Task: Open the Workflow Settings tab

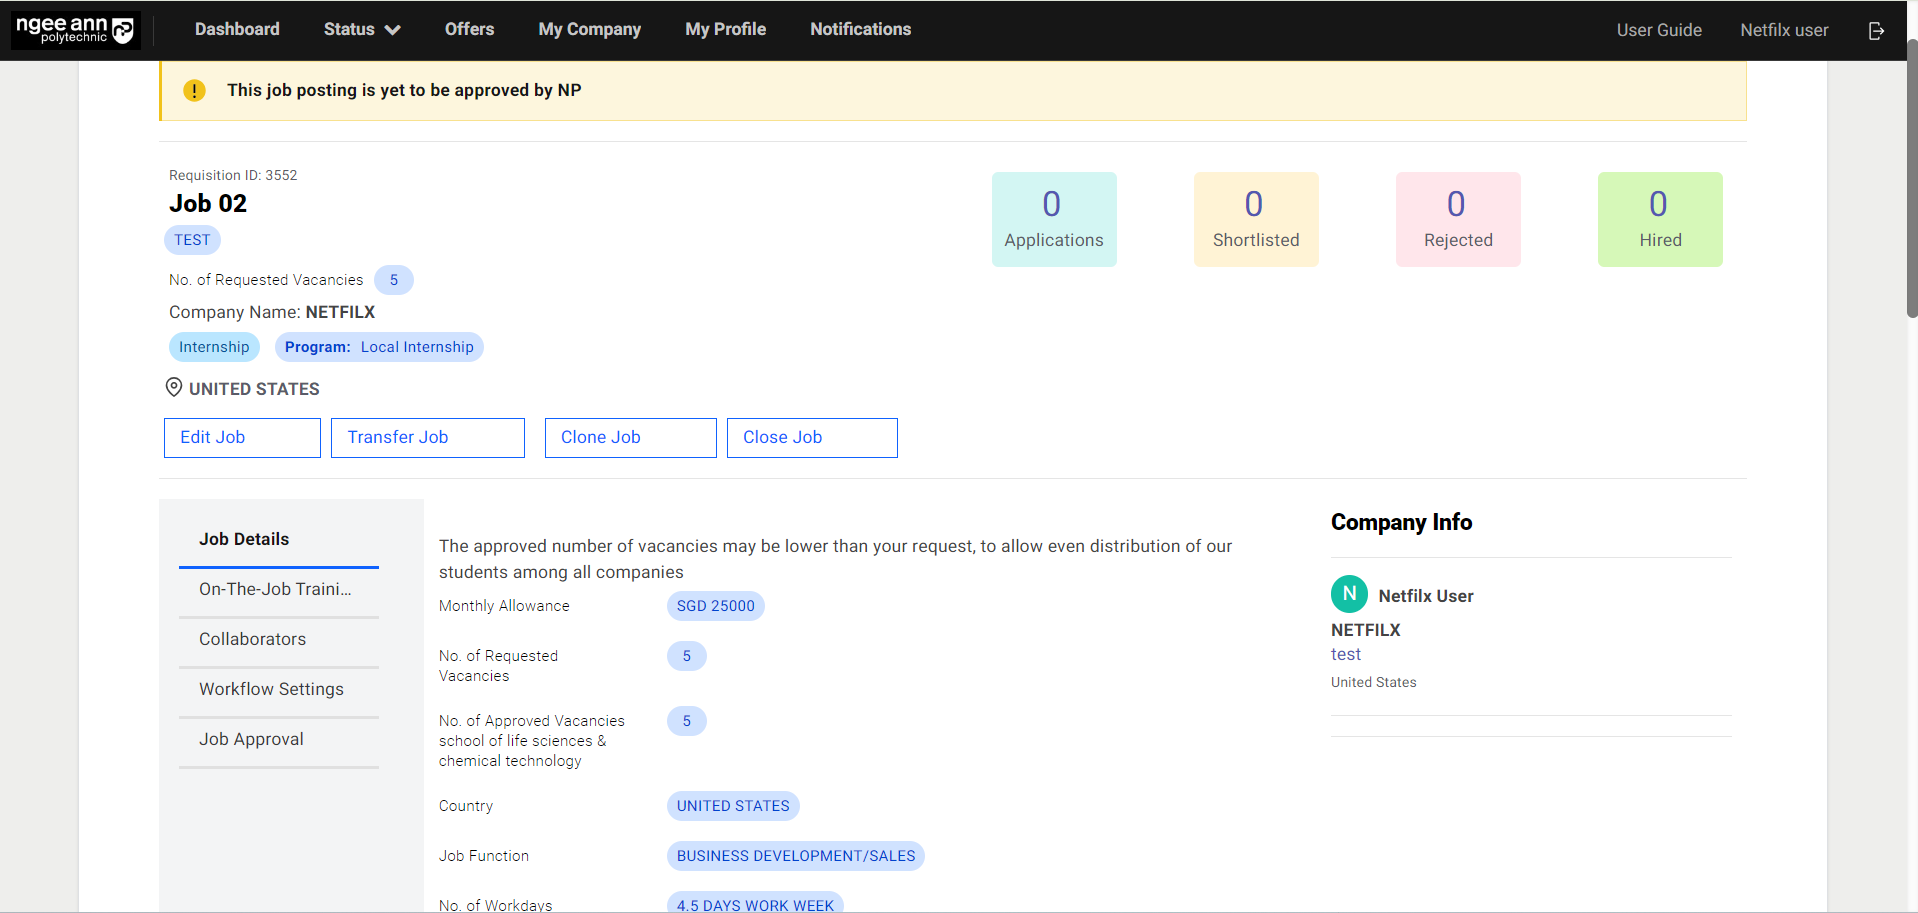Action: point(271,689)
